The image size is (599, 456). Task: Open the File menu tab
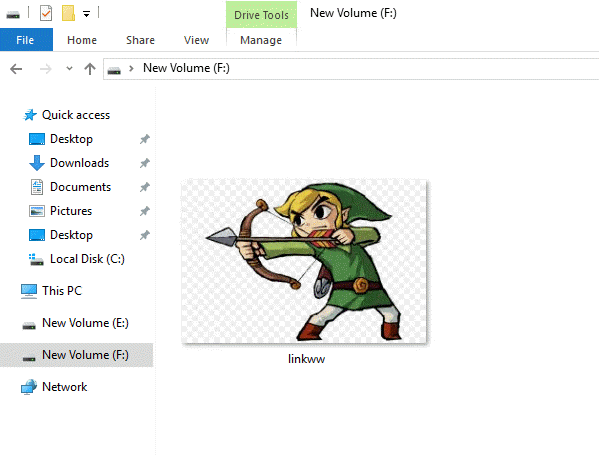pyautogui.click(x=26, y=40)
